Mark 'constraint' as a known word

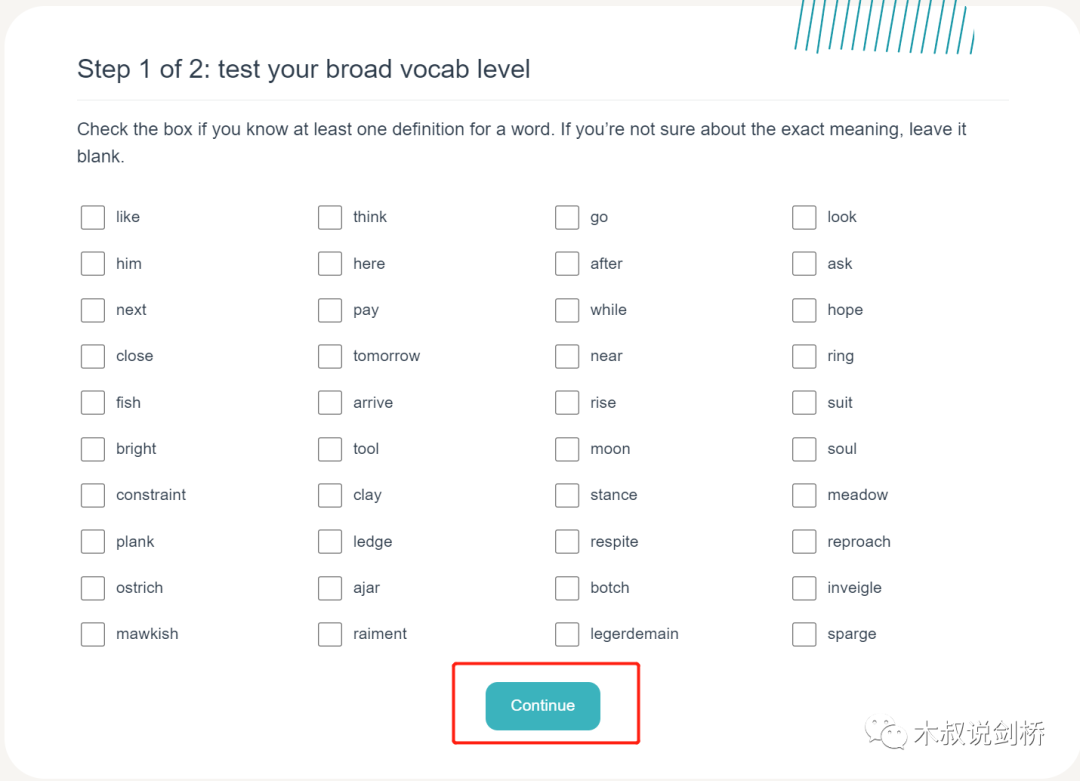[93, 495]
